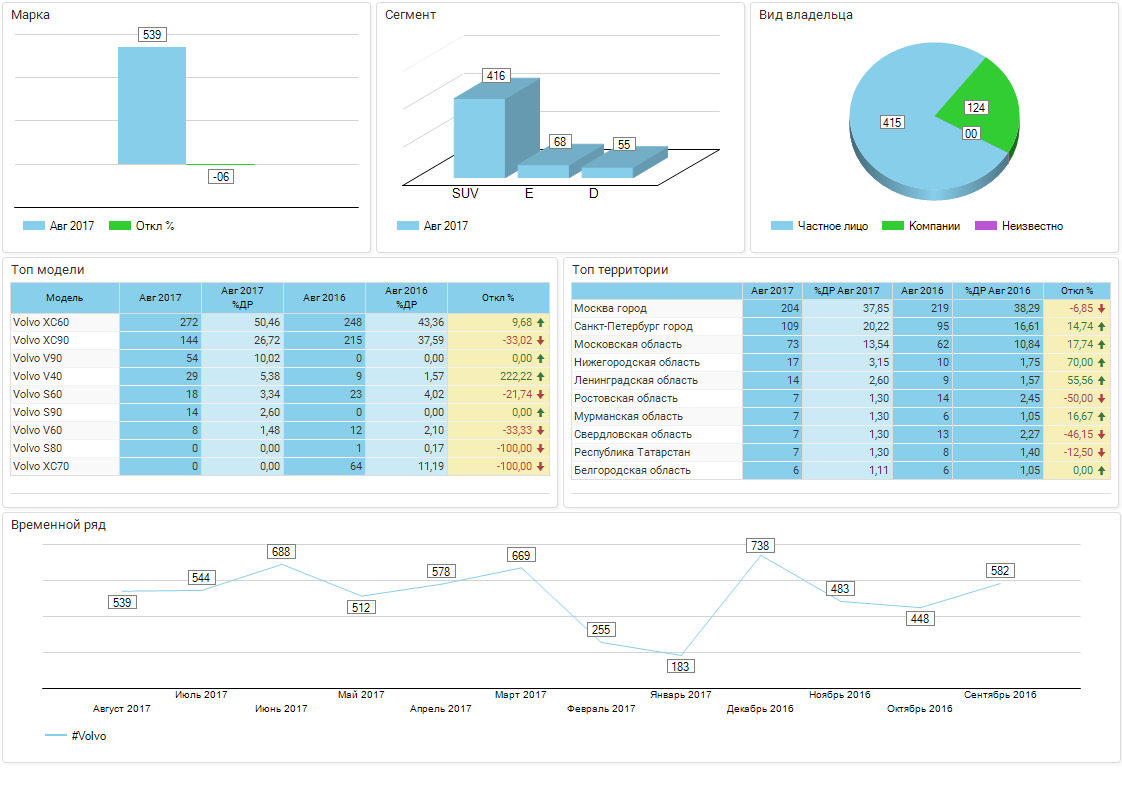Click the 539 blue bar in Марка chart
Screen dimensions: 1122x793
[152, 106]
